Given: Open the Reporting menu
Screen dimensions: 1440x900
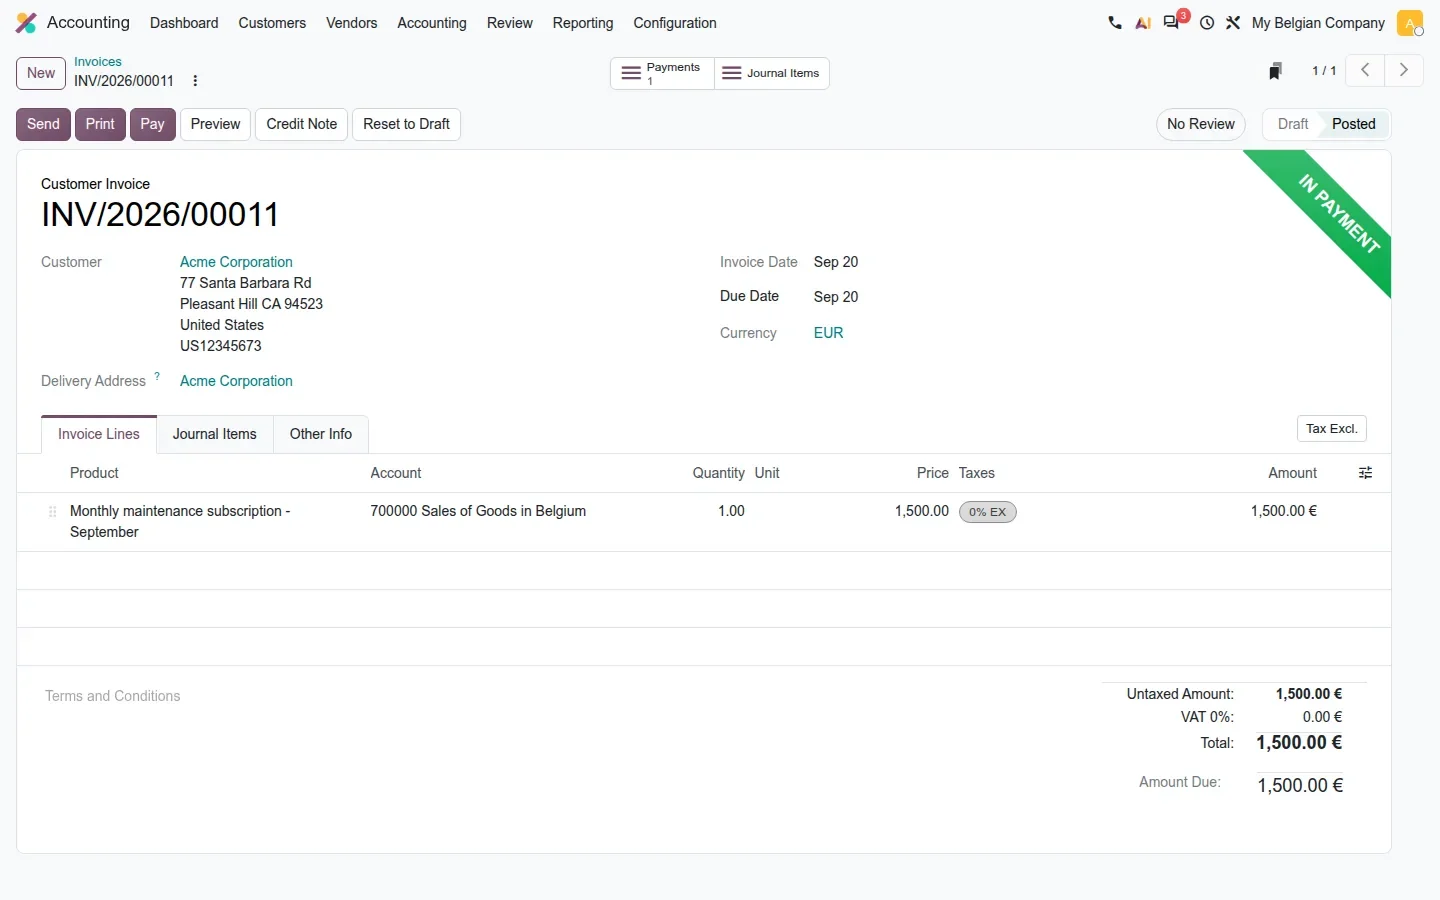Looking at the screenshot, I should [583, 23].
